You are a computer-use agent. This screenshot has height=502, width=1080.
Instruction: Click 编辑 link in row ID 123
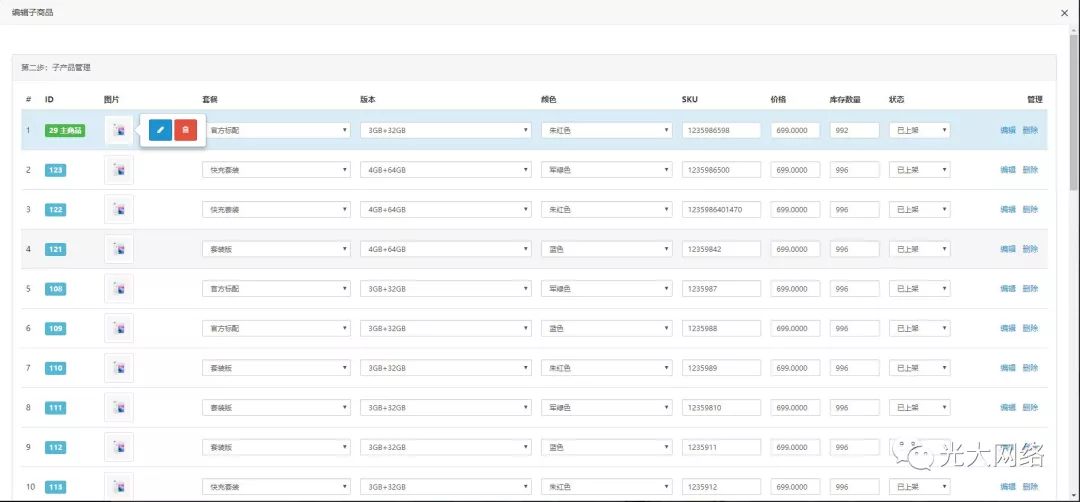click(1008, 169)
